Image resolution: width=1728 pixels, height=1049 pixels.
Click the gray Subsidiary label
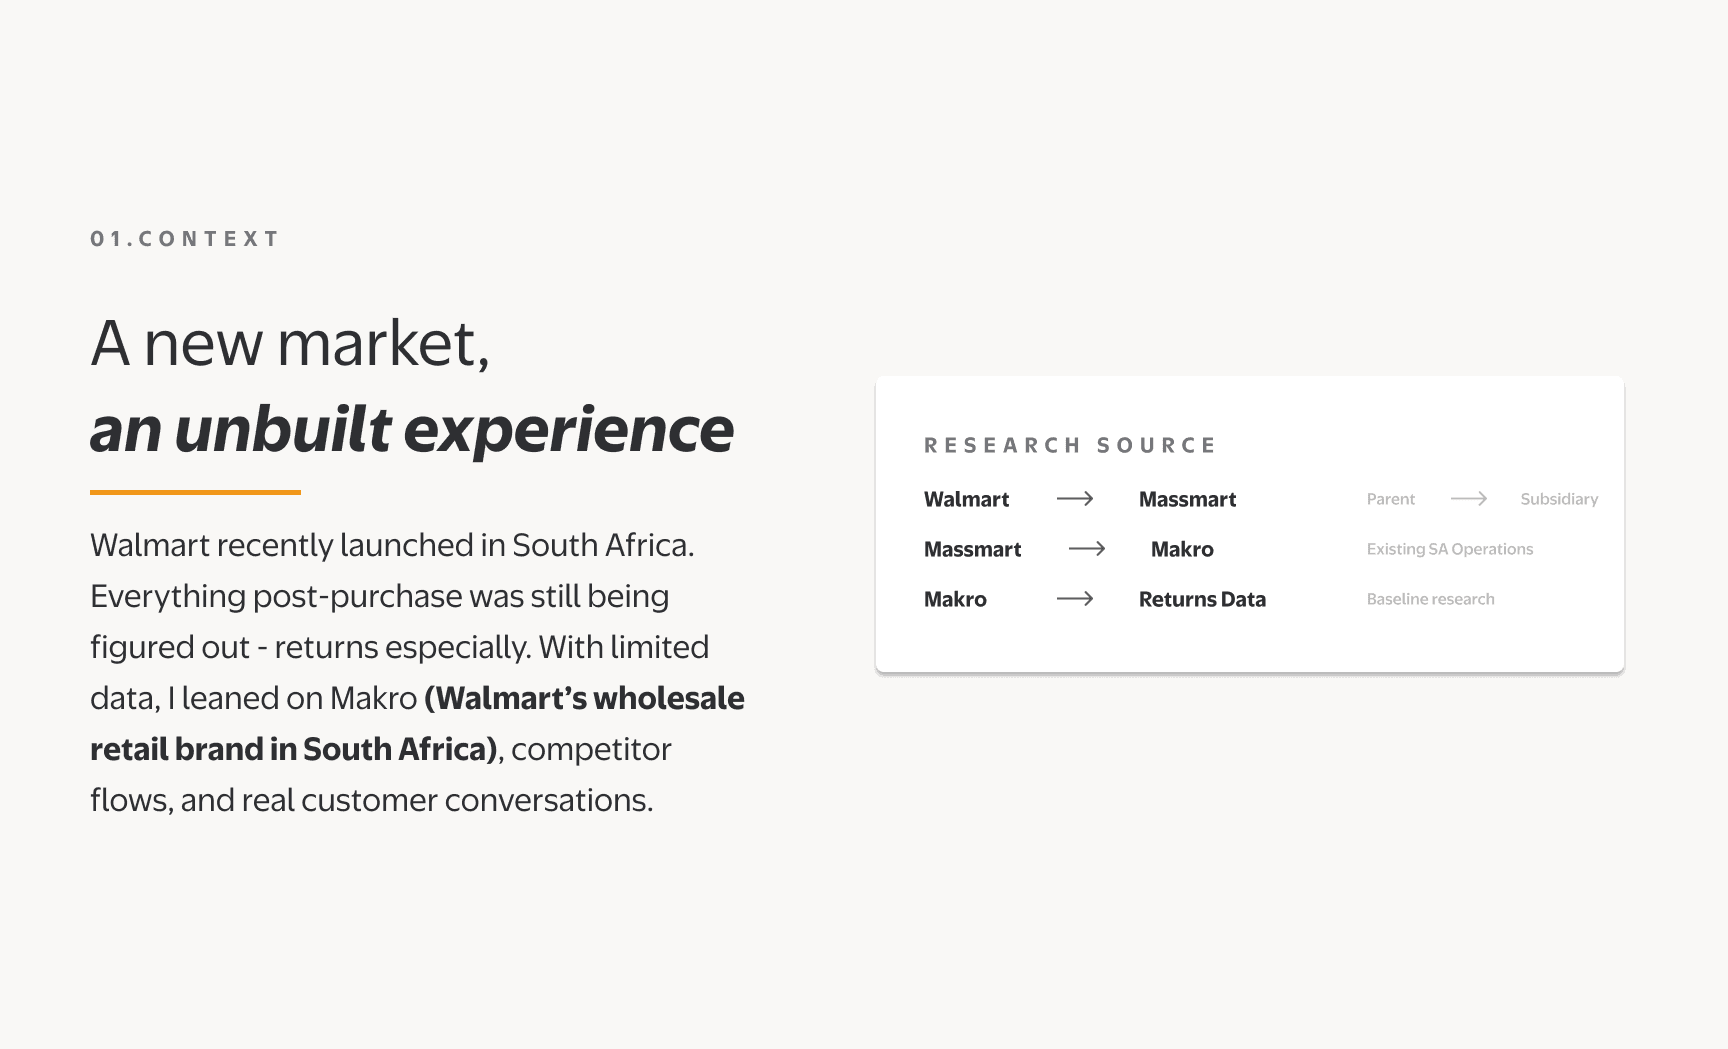pos(1559,499)
